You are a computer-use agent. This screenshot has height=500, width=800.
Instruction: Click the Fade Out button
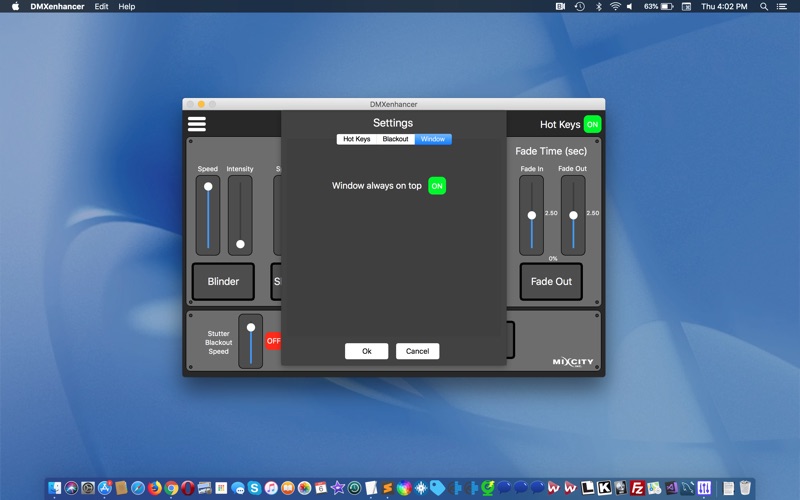pyautogui.click(x=551, y=281)
